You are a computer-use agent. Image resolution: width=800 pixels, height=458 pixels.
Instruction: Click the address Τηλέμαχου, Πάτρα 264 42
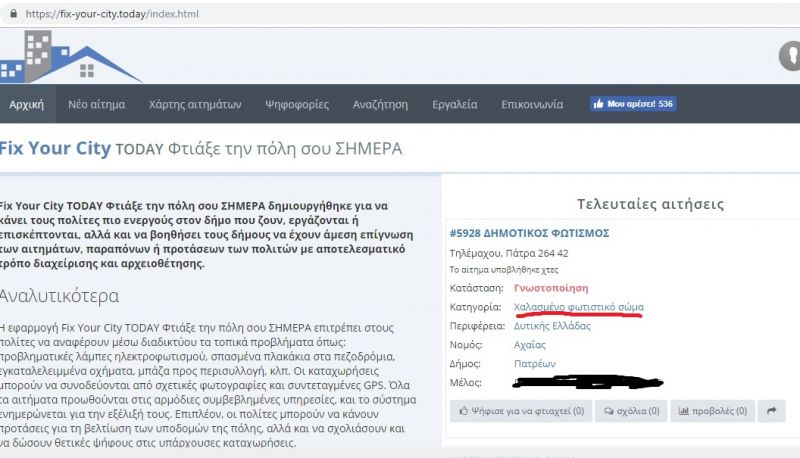[509, 253]
